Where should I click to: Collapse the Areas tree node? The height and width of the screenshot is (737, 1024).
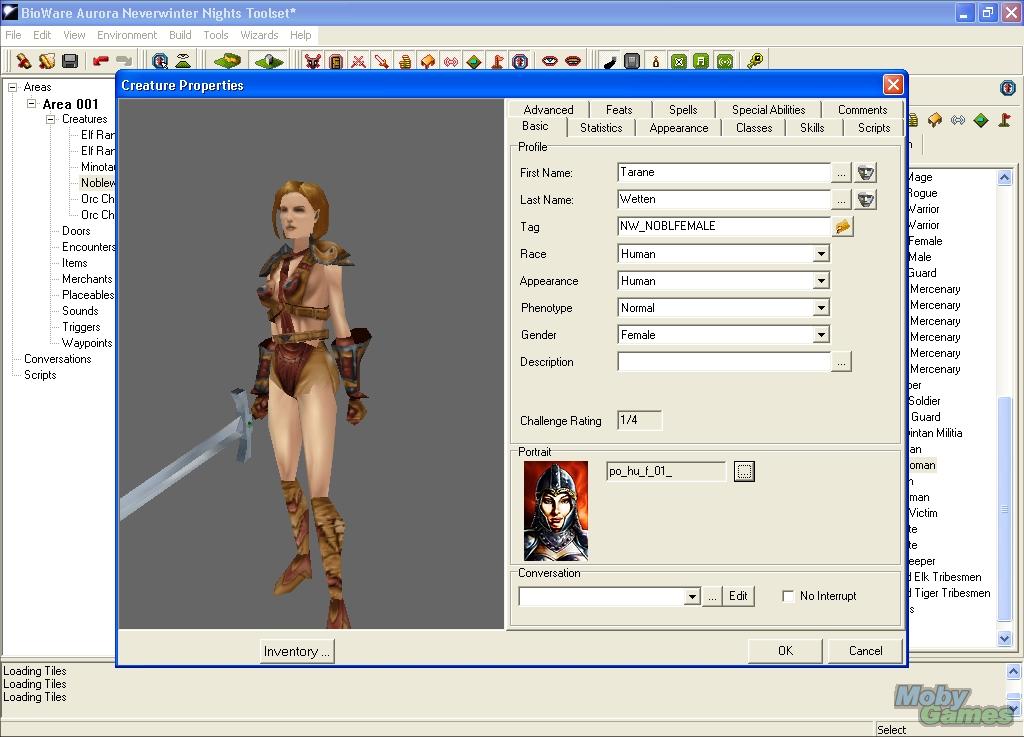click(12, 87)
